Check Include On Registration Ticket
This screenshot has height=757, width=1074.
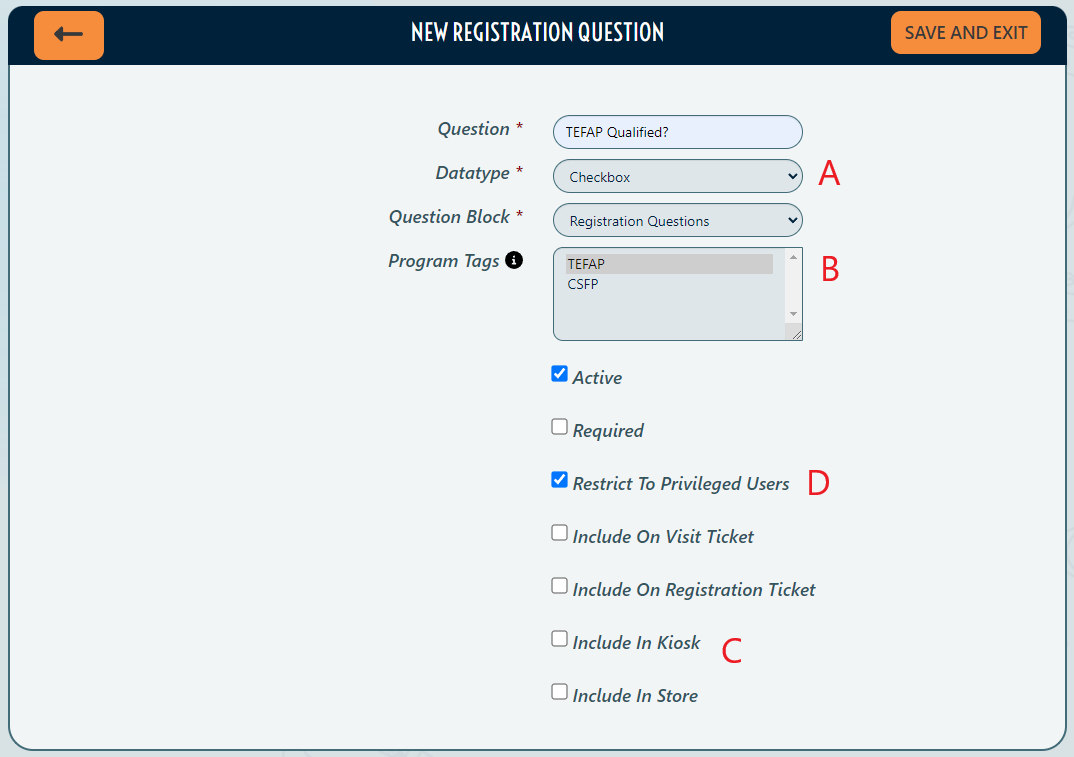[560, 586]
